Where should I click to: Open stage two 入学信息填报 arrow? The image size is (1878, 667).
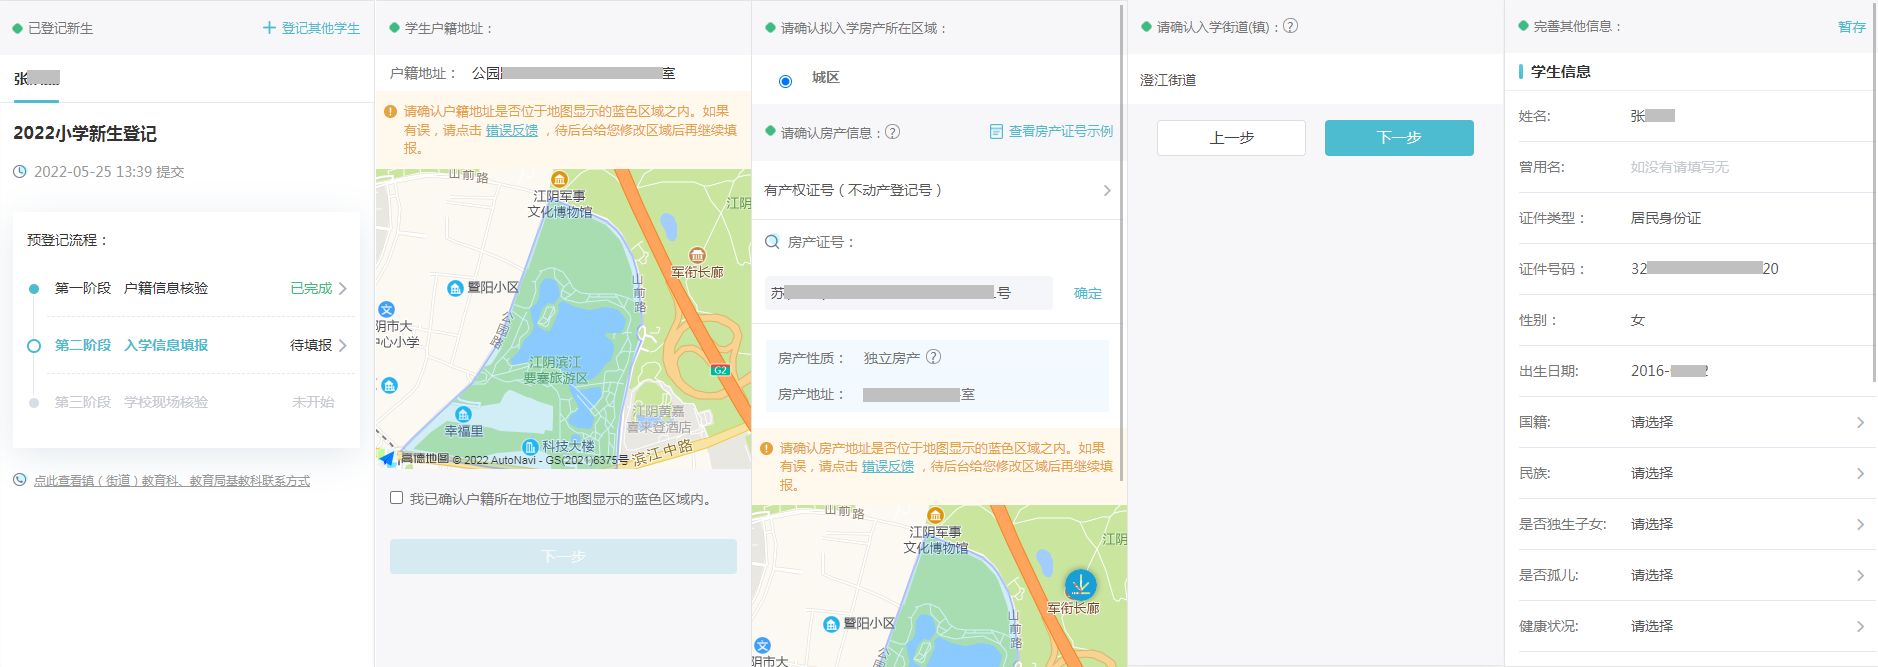tap(342, 345)
